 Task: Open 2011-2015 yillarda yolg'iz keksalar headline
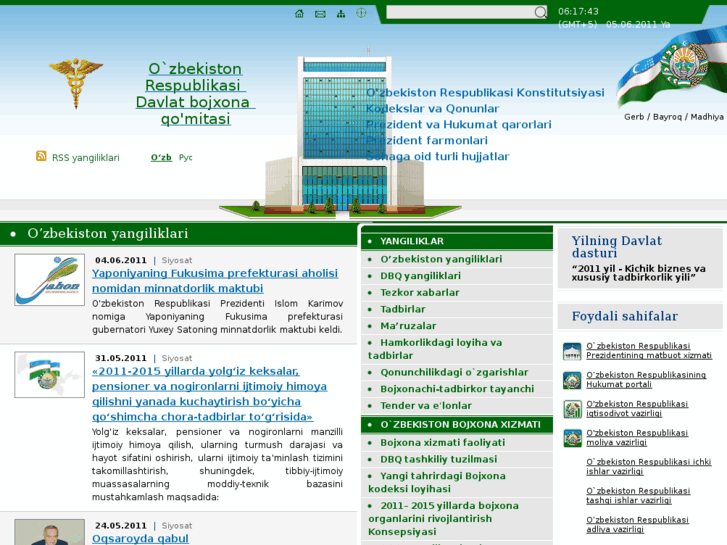(209, 394)
